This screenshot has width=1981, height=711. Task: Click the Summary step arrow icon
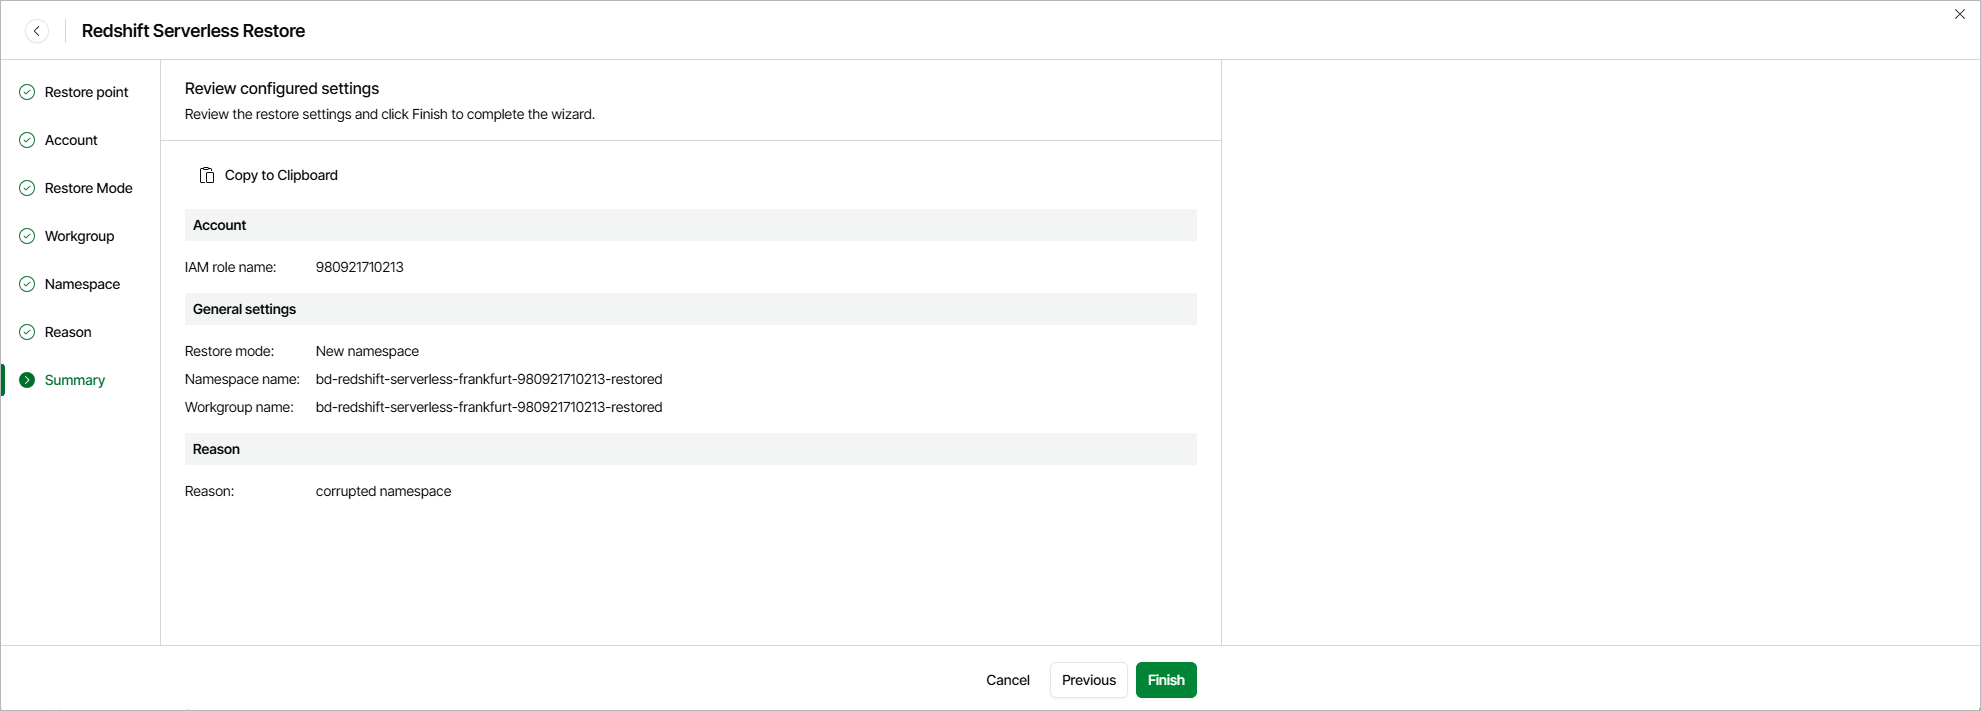pyautogui.click(x=27, y=380)
